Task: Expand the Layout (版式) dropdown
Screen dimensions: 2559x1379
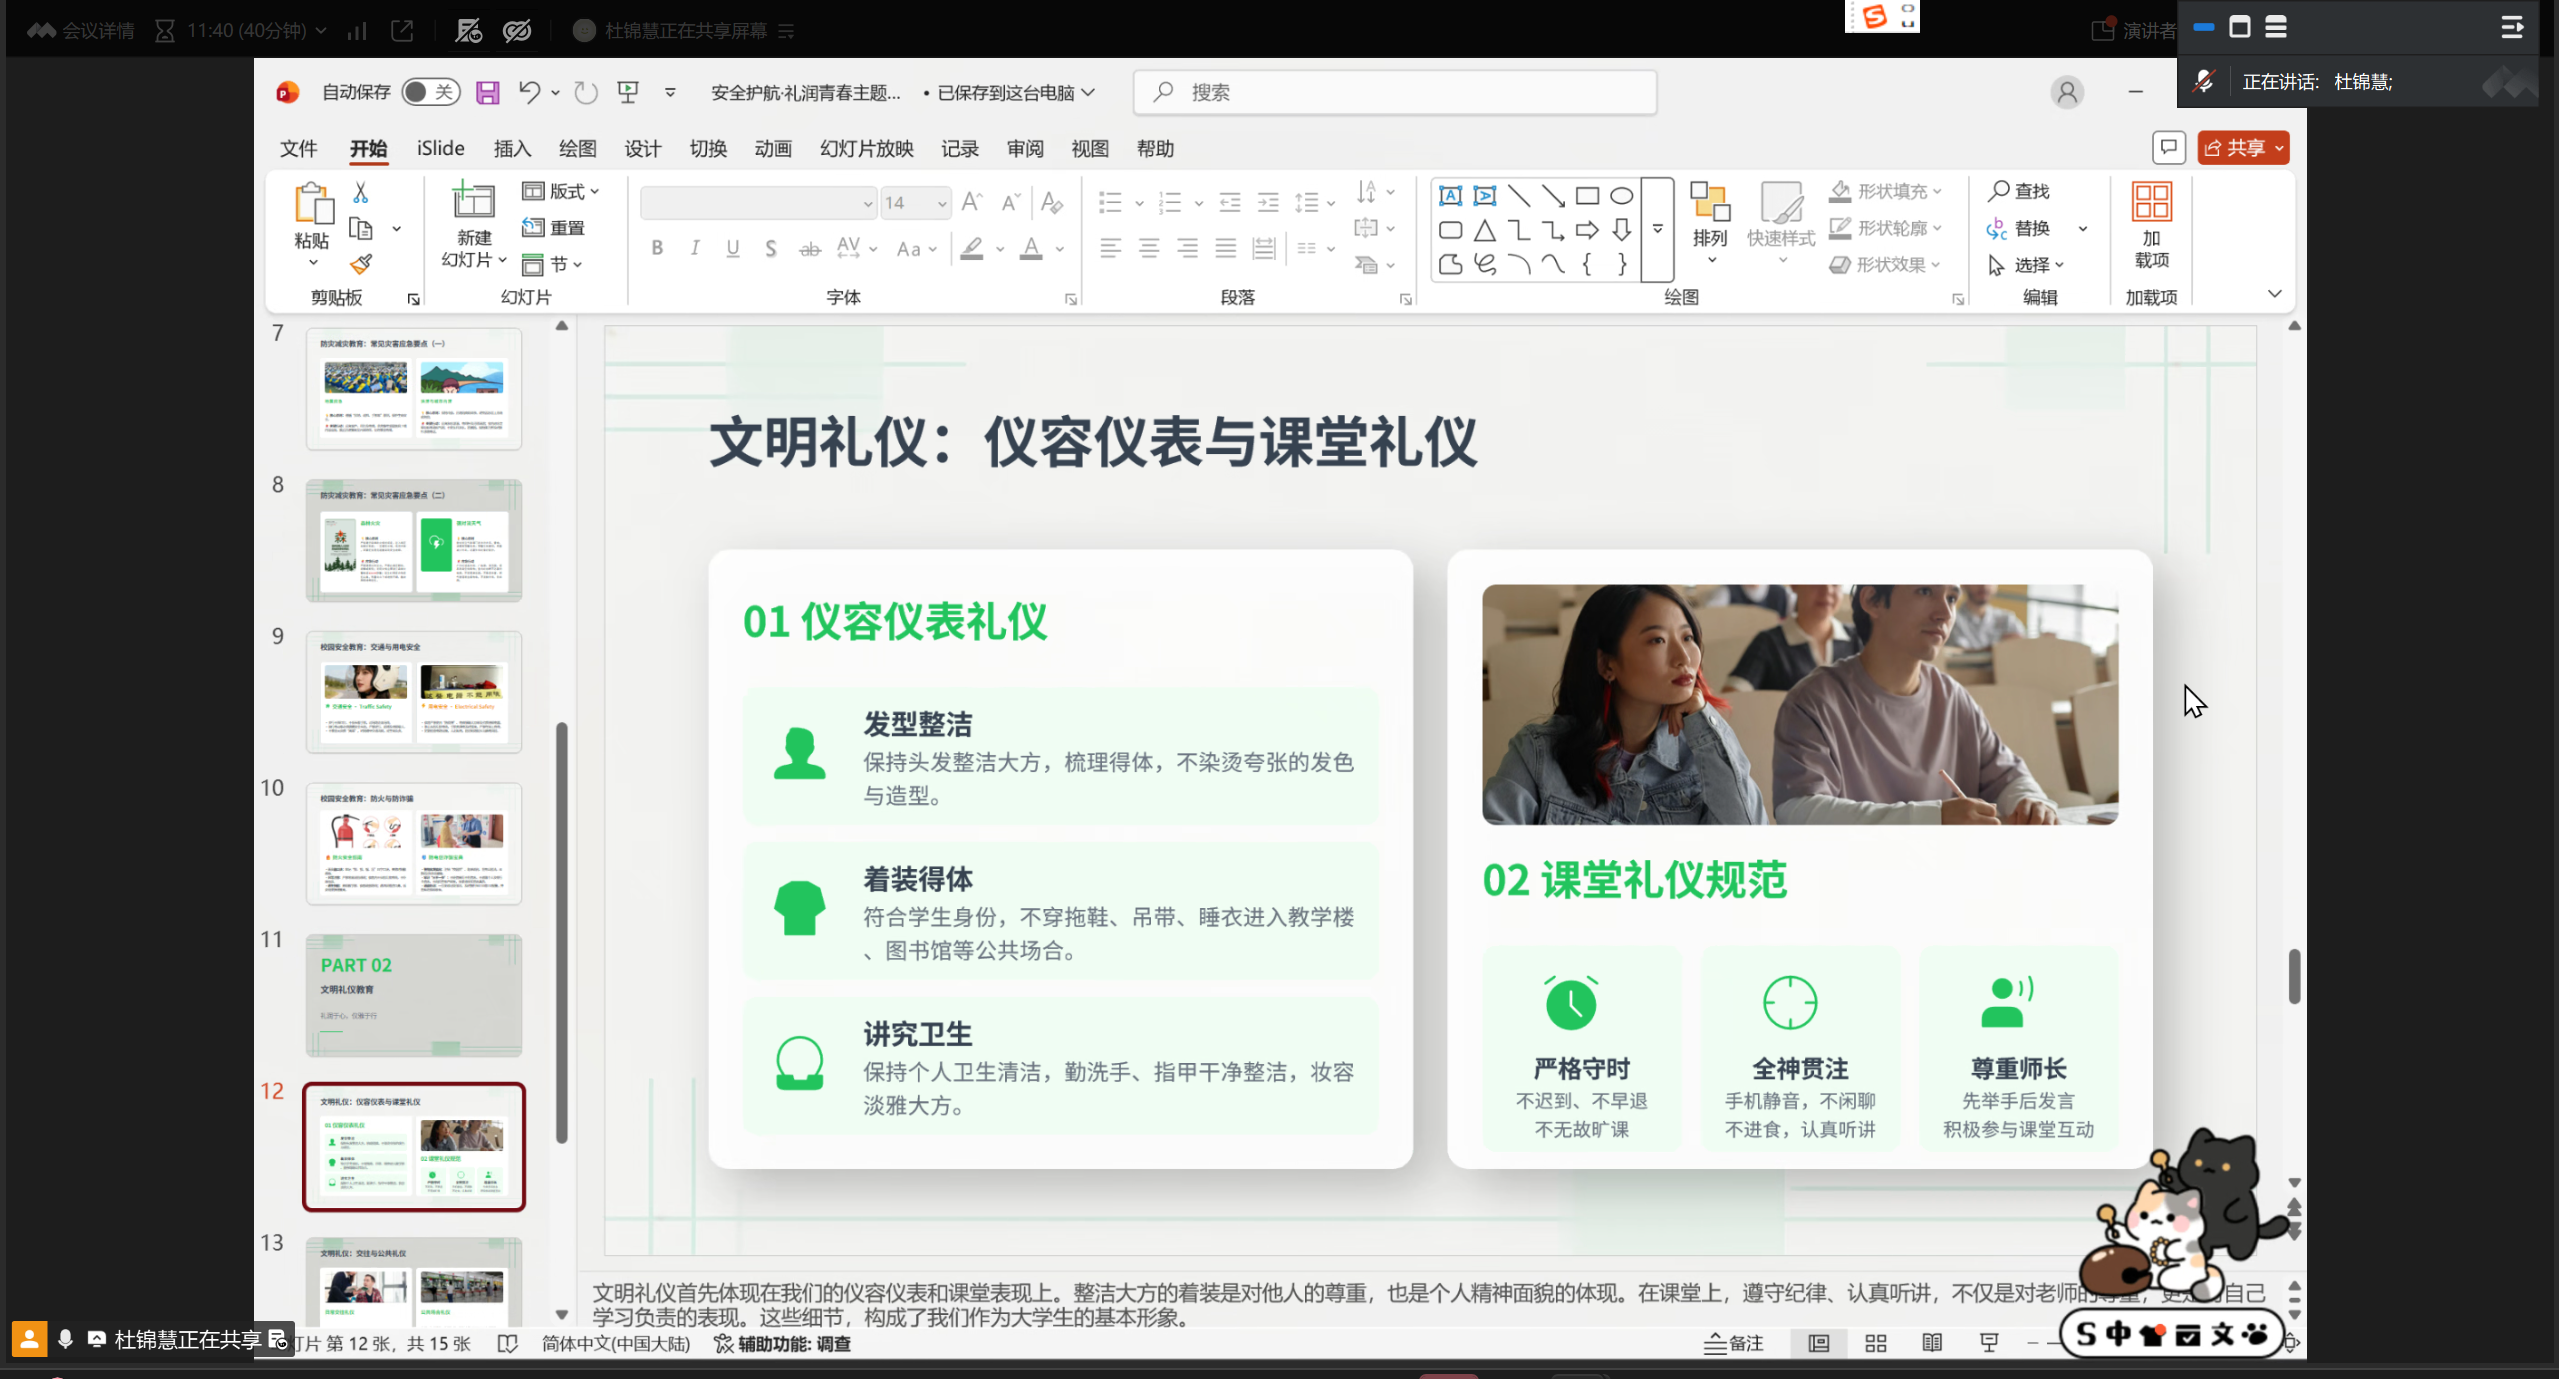Action: tap(562, 191)
